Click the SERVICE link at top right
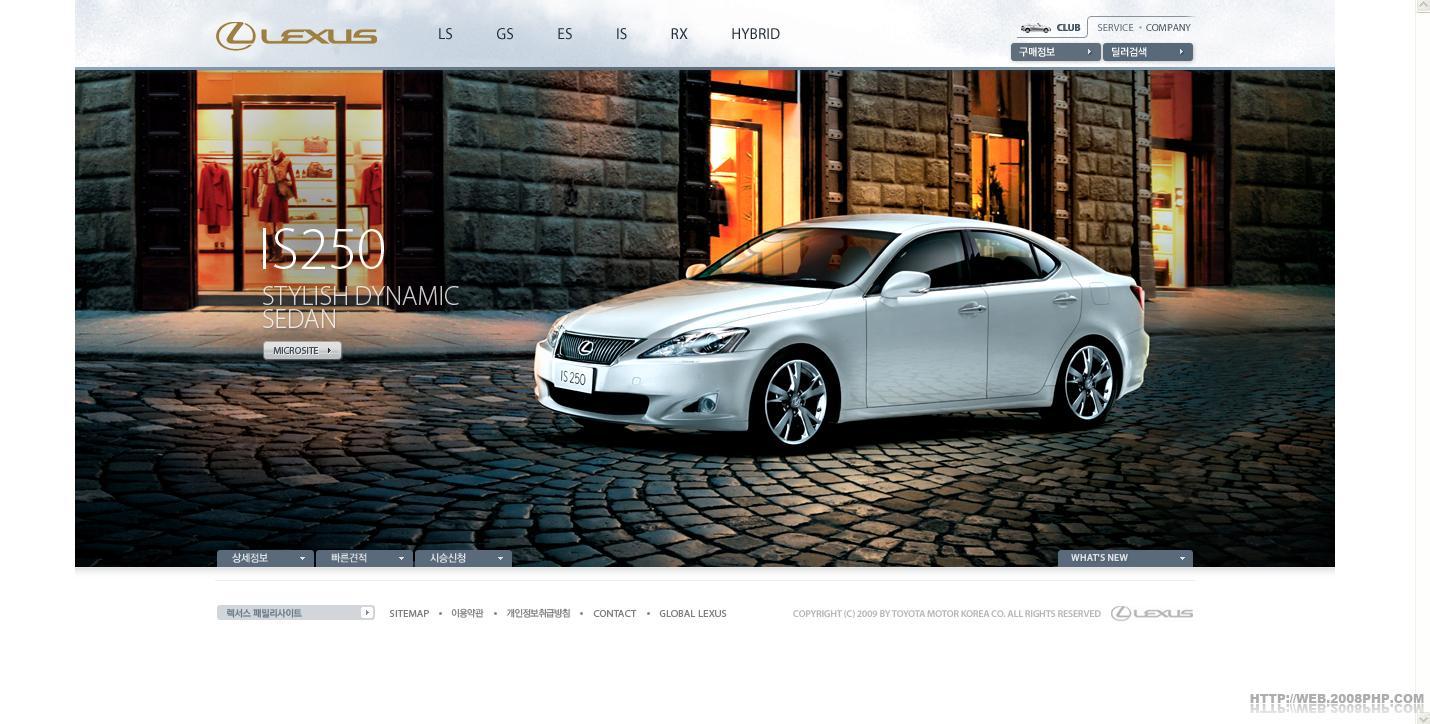This screenshot has height=724, width=1430. pyautogui.click(x=1115, y=28)
